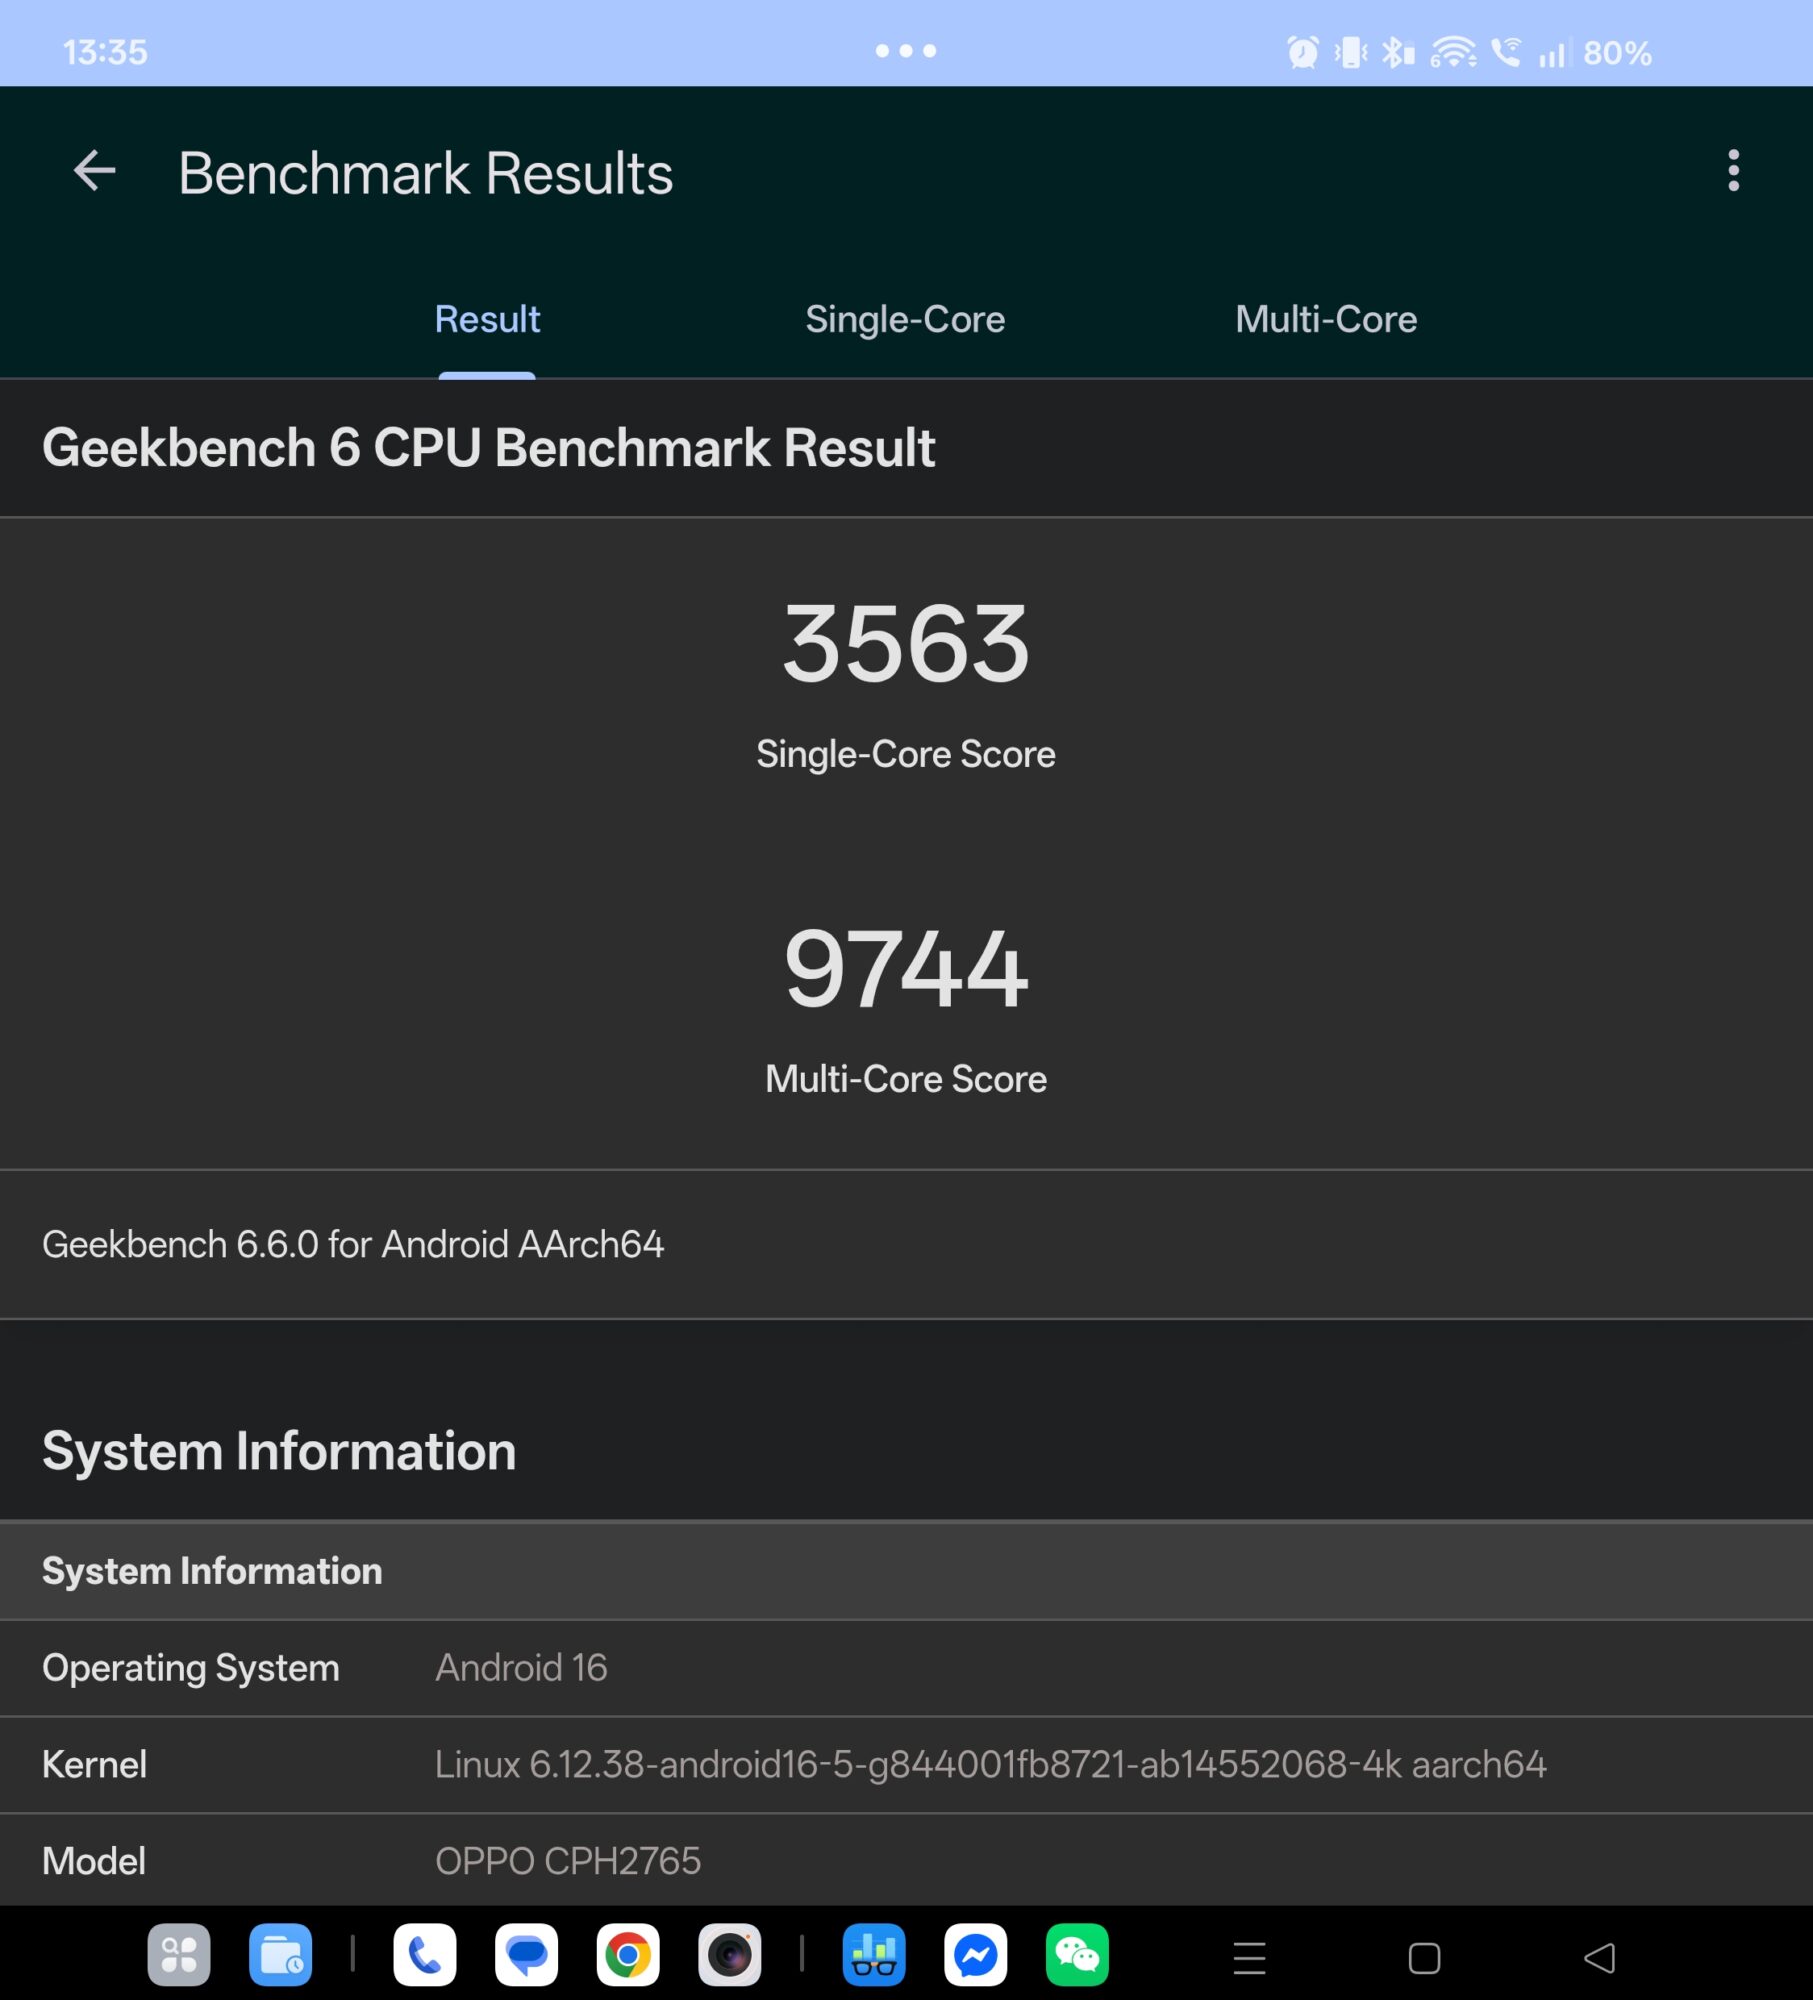Tap the triangle back navigation button

pyautogui.click(x=1600, y=1957)
